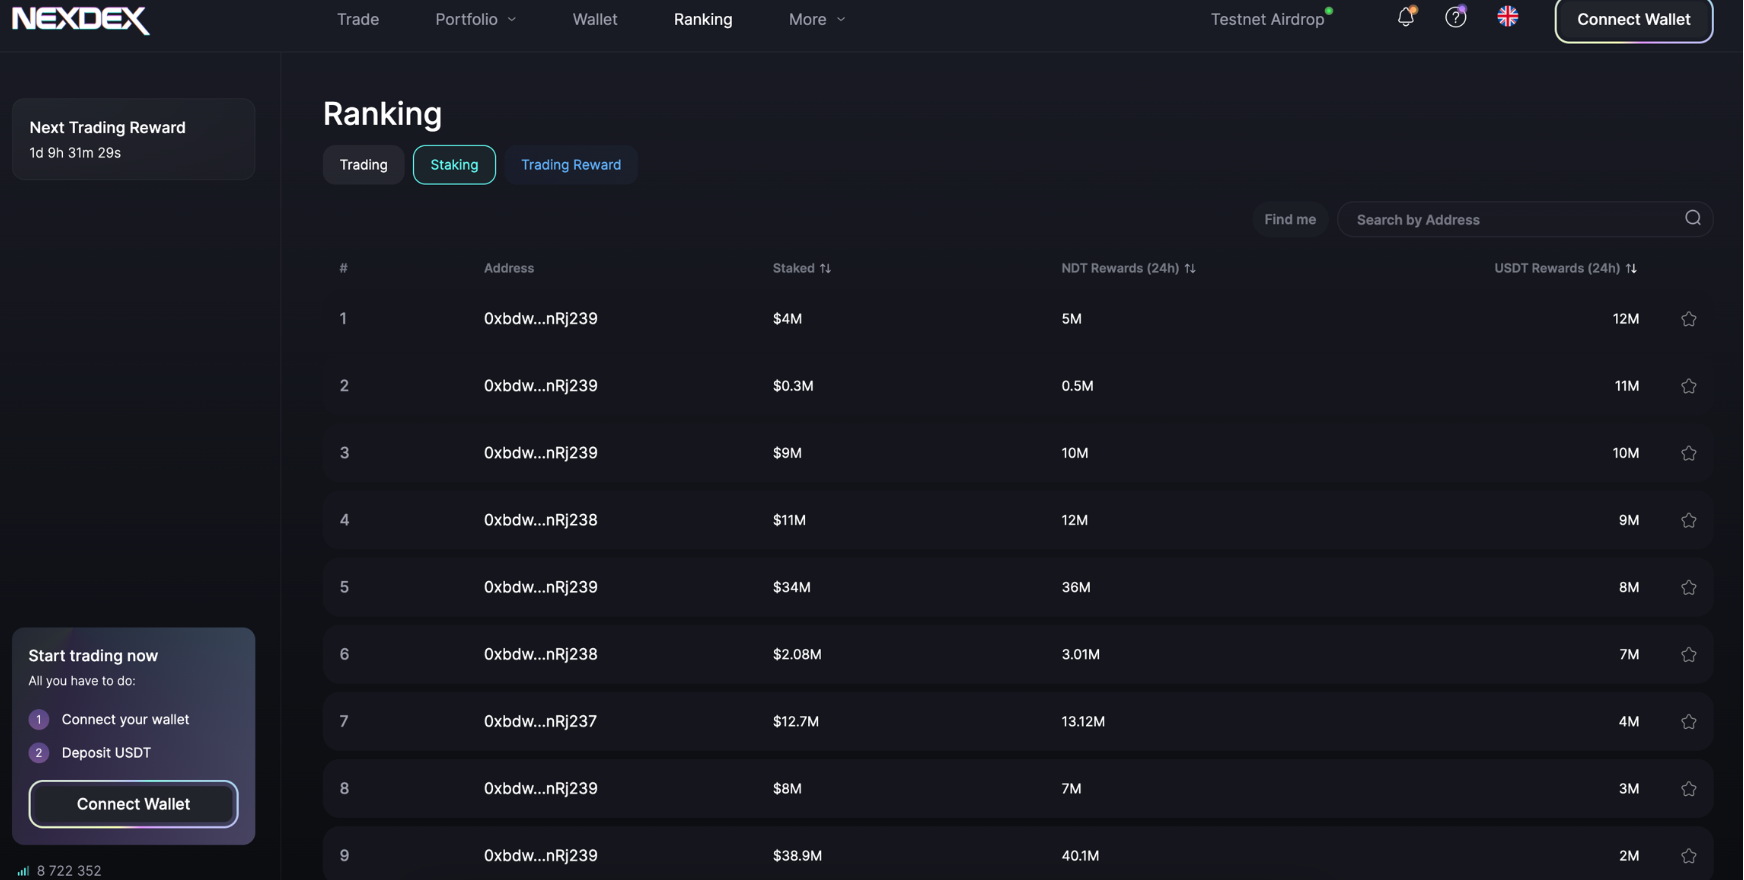Sort by NDT Rewards (24h) arrows

click(1190, 268)
